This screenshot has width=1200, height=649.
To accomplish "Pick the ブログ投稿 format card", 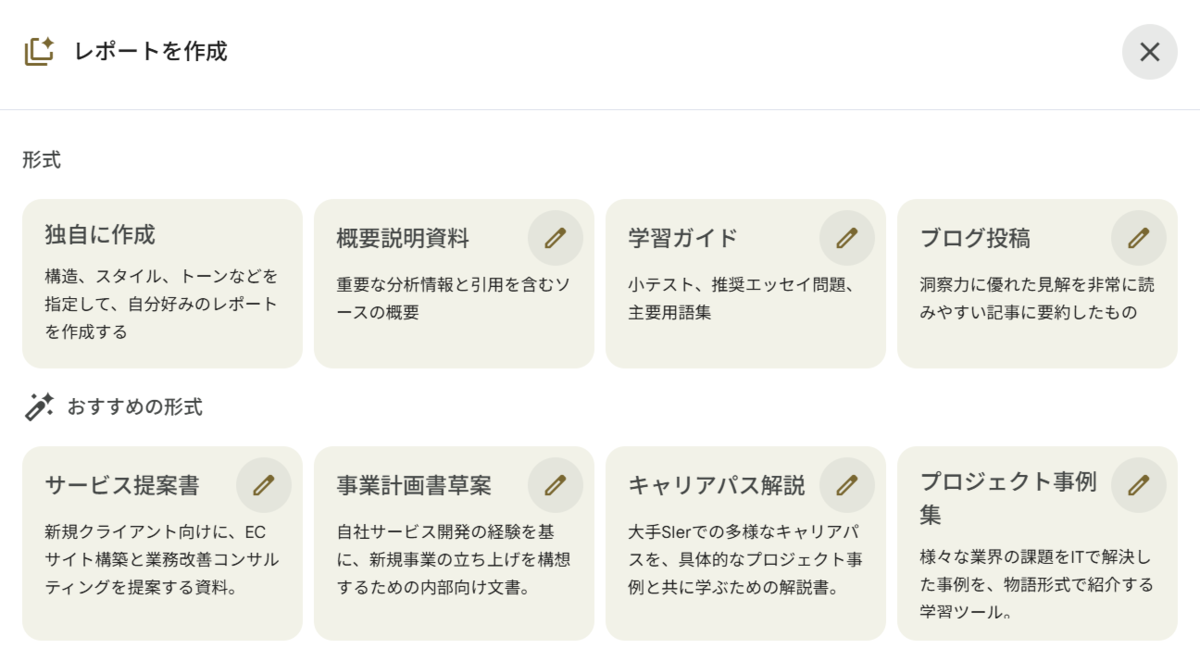I will click(1037, 284).
